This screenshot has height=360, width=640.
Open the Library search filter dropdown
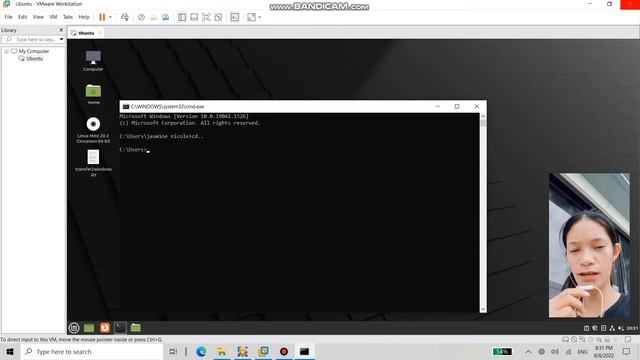tap(61, 40)
